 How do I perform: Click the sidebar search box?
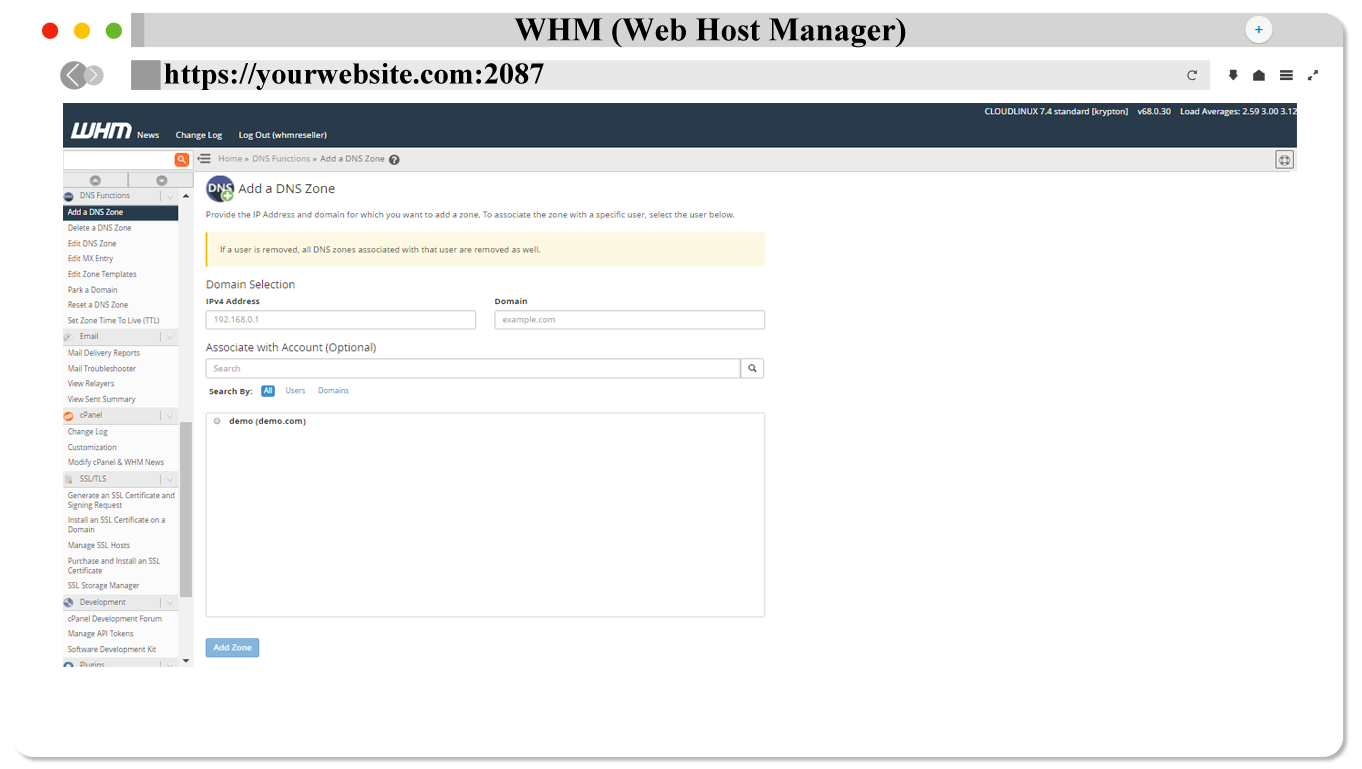tap(119, 159)
